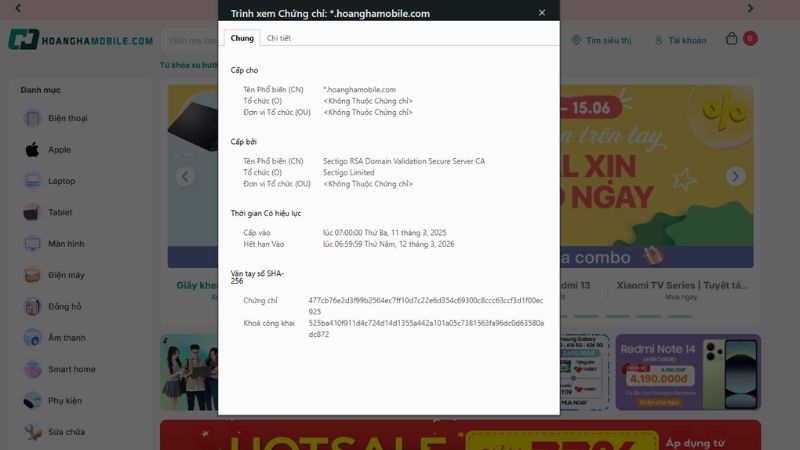Close the certificate viewer dialog
The width and height of the screenshot is (800, 450).
pyautogui.click(x=542, y=13)
